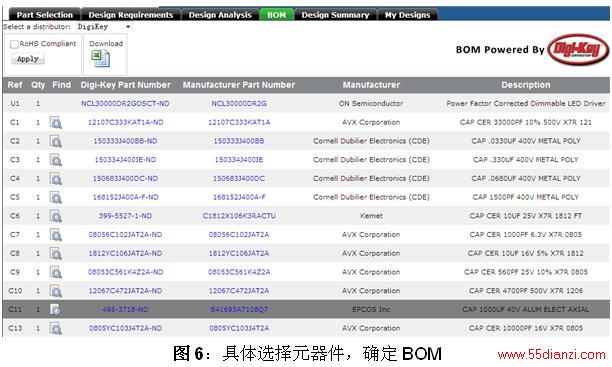Open manufacturer part 150333J400BB link
The height and width of the screenshot is (367, 612).
[x=239, y=141]
